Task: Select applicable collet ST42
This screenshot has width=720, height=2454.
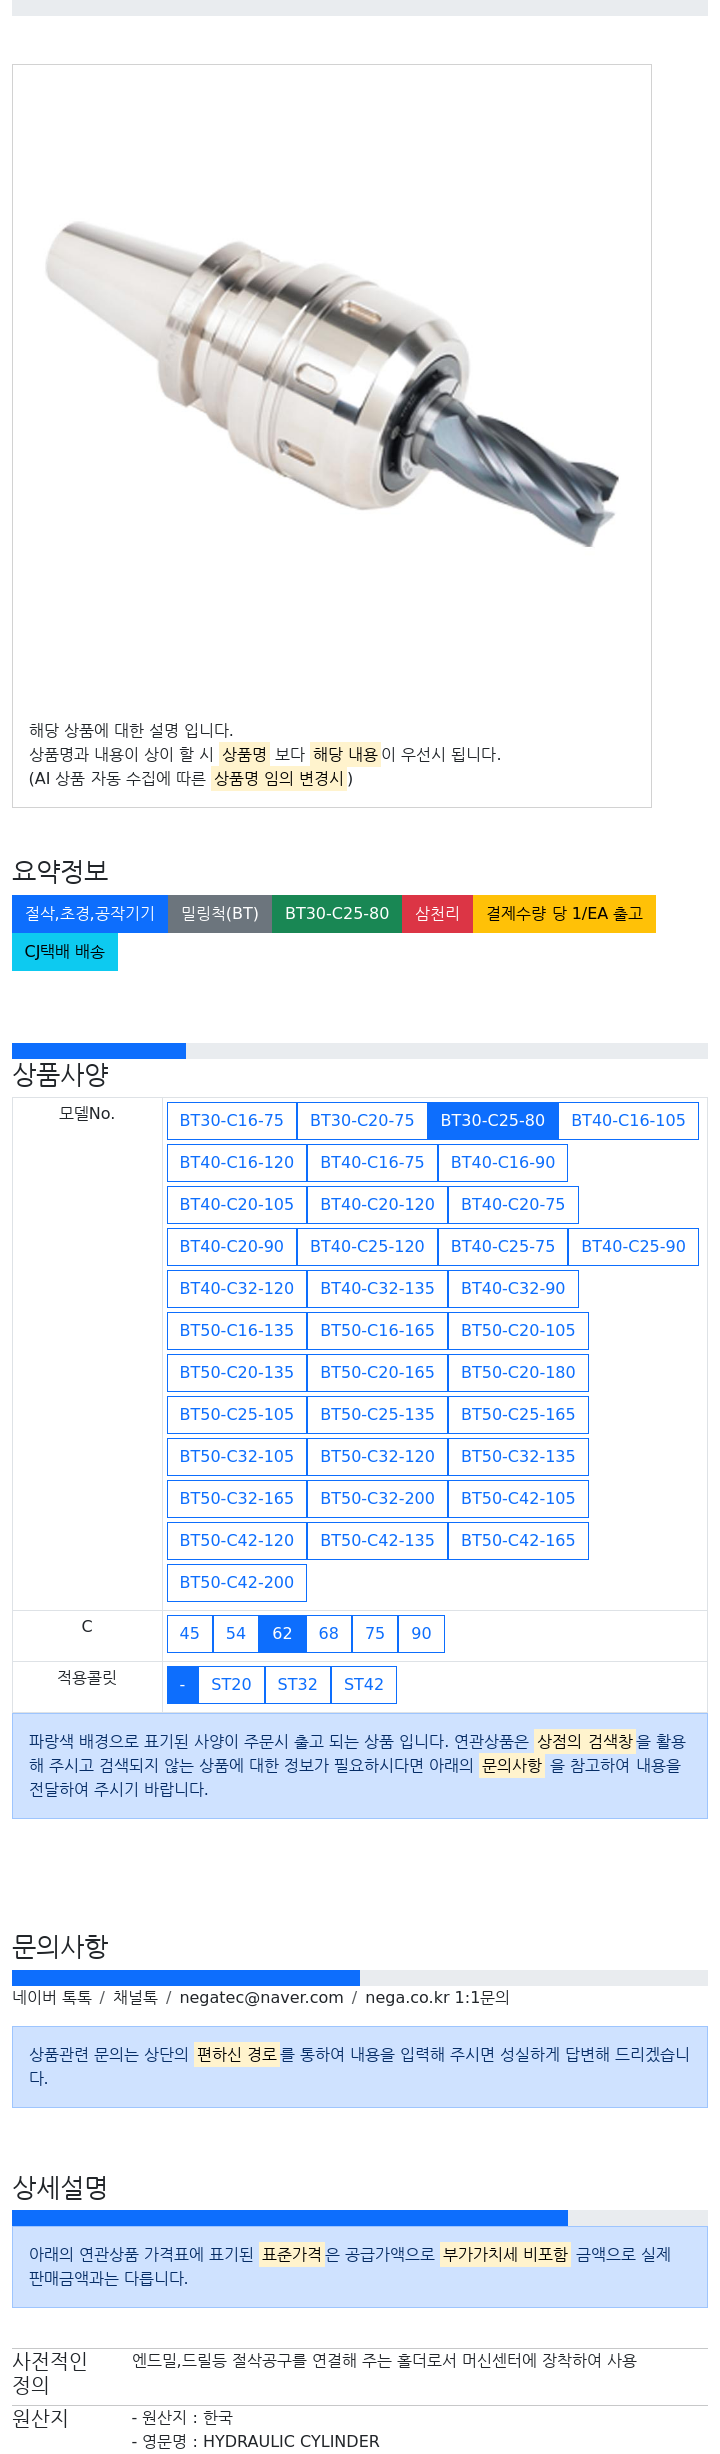Action: click(x=363, y=1685)
